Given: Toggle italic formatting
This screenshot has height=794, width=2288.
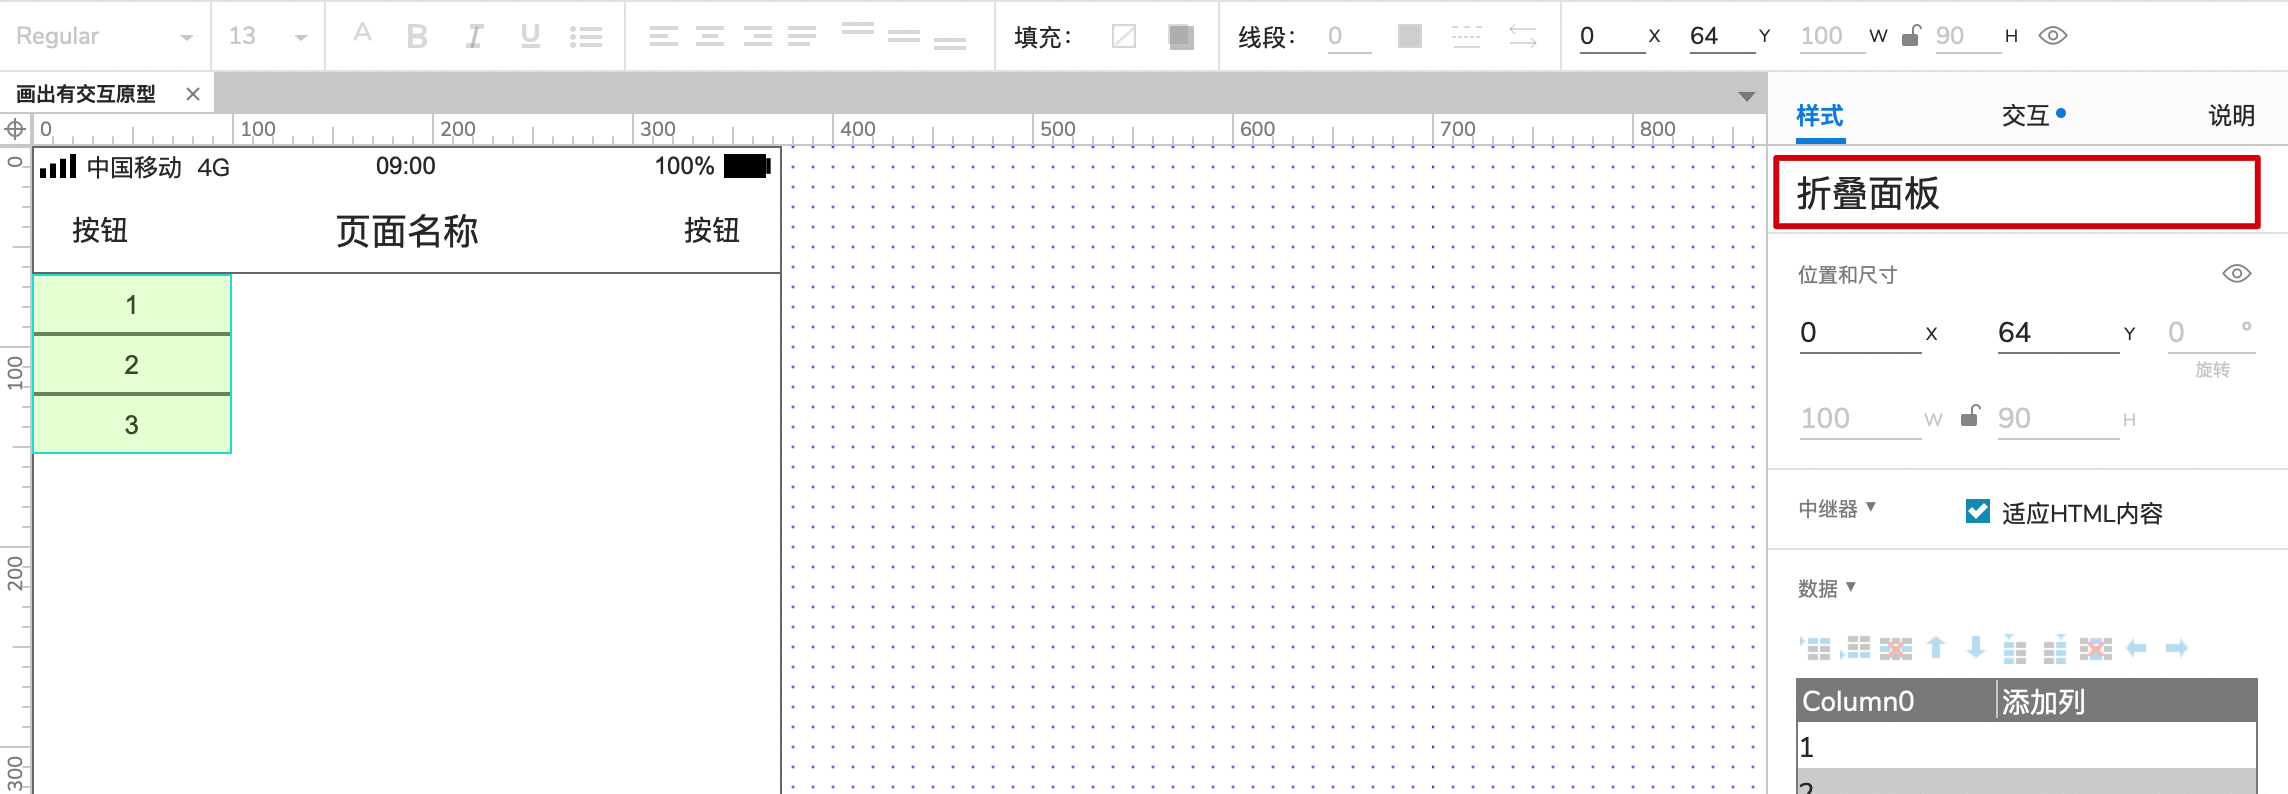Looking at the screenshot, I should [474, 36].
